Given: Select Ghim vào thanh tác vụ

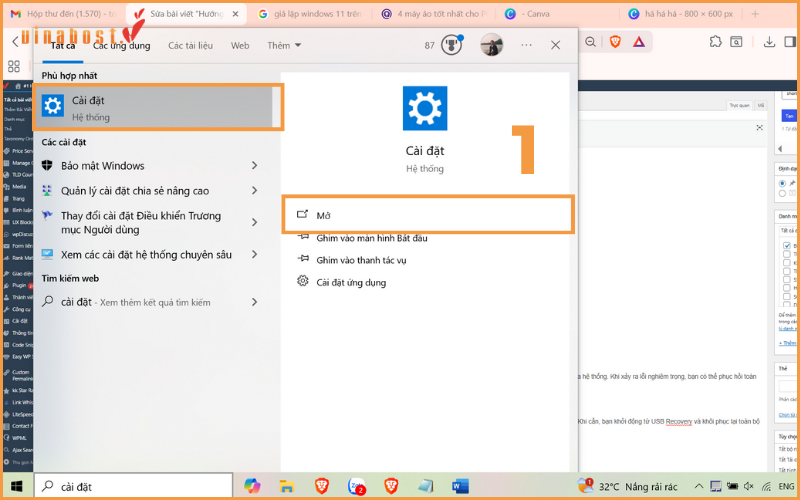Looking at the screenshot, I should pyautogui.click(x=360, y=260).
